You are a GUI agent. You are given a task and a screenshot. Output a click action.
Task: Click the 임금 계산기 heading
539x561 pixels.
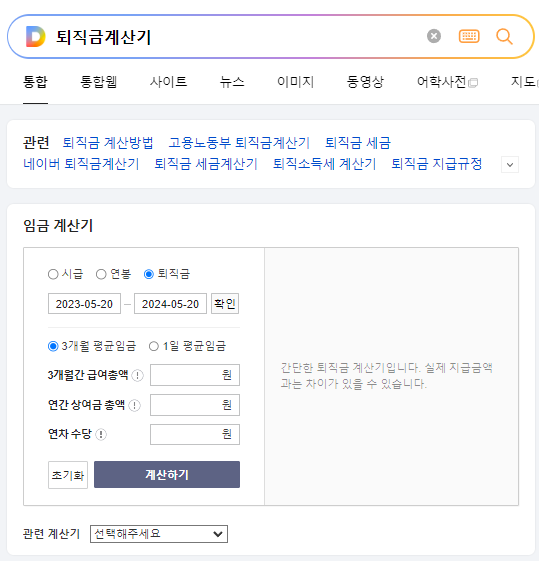[x=58, y=226]
